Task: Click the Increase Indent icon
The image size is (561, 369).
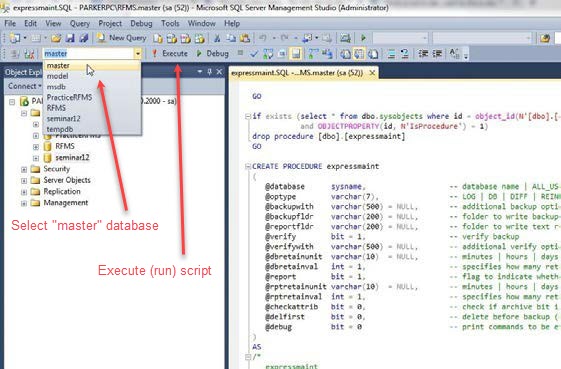Action: 437,54
